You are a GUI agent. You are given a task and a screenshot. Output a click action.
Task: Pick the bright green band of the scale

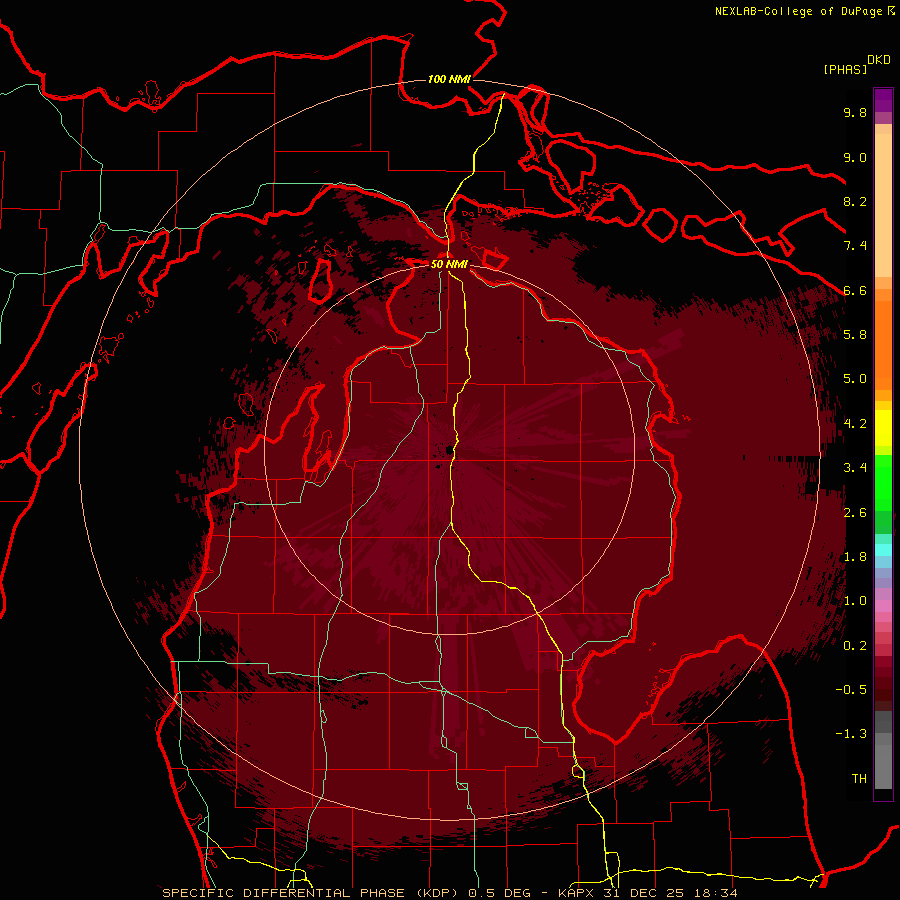pyautogui.click(x=883, y=483)
